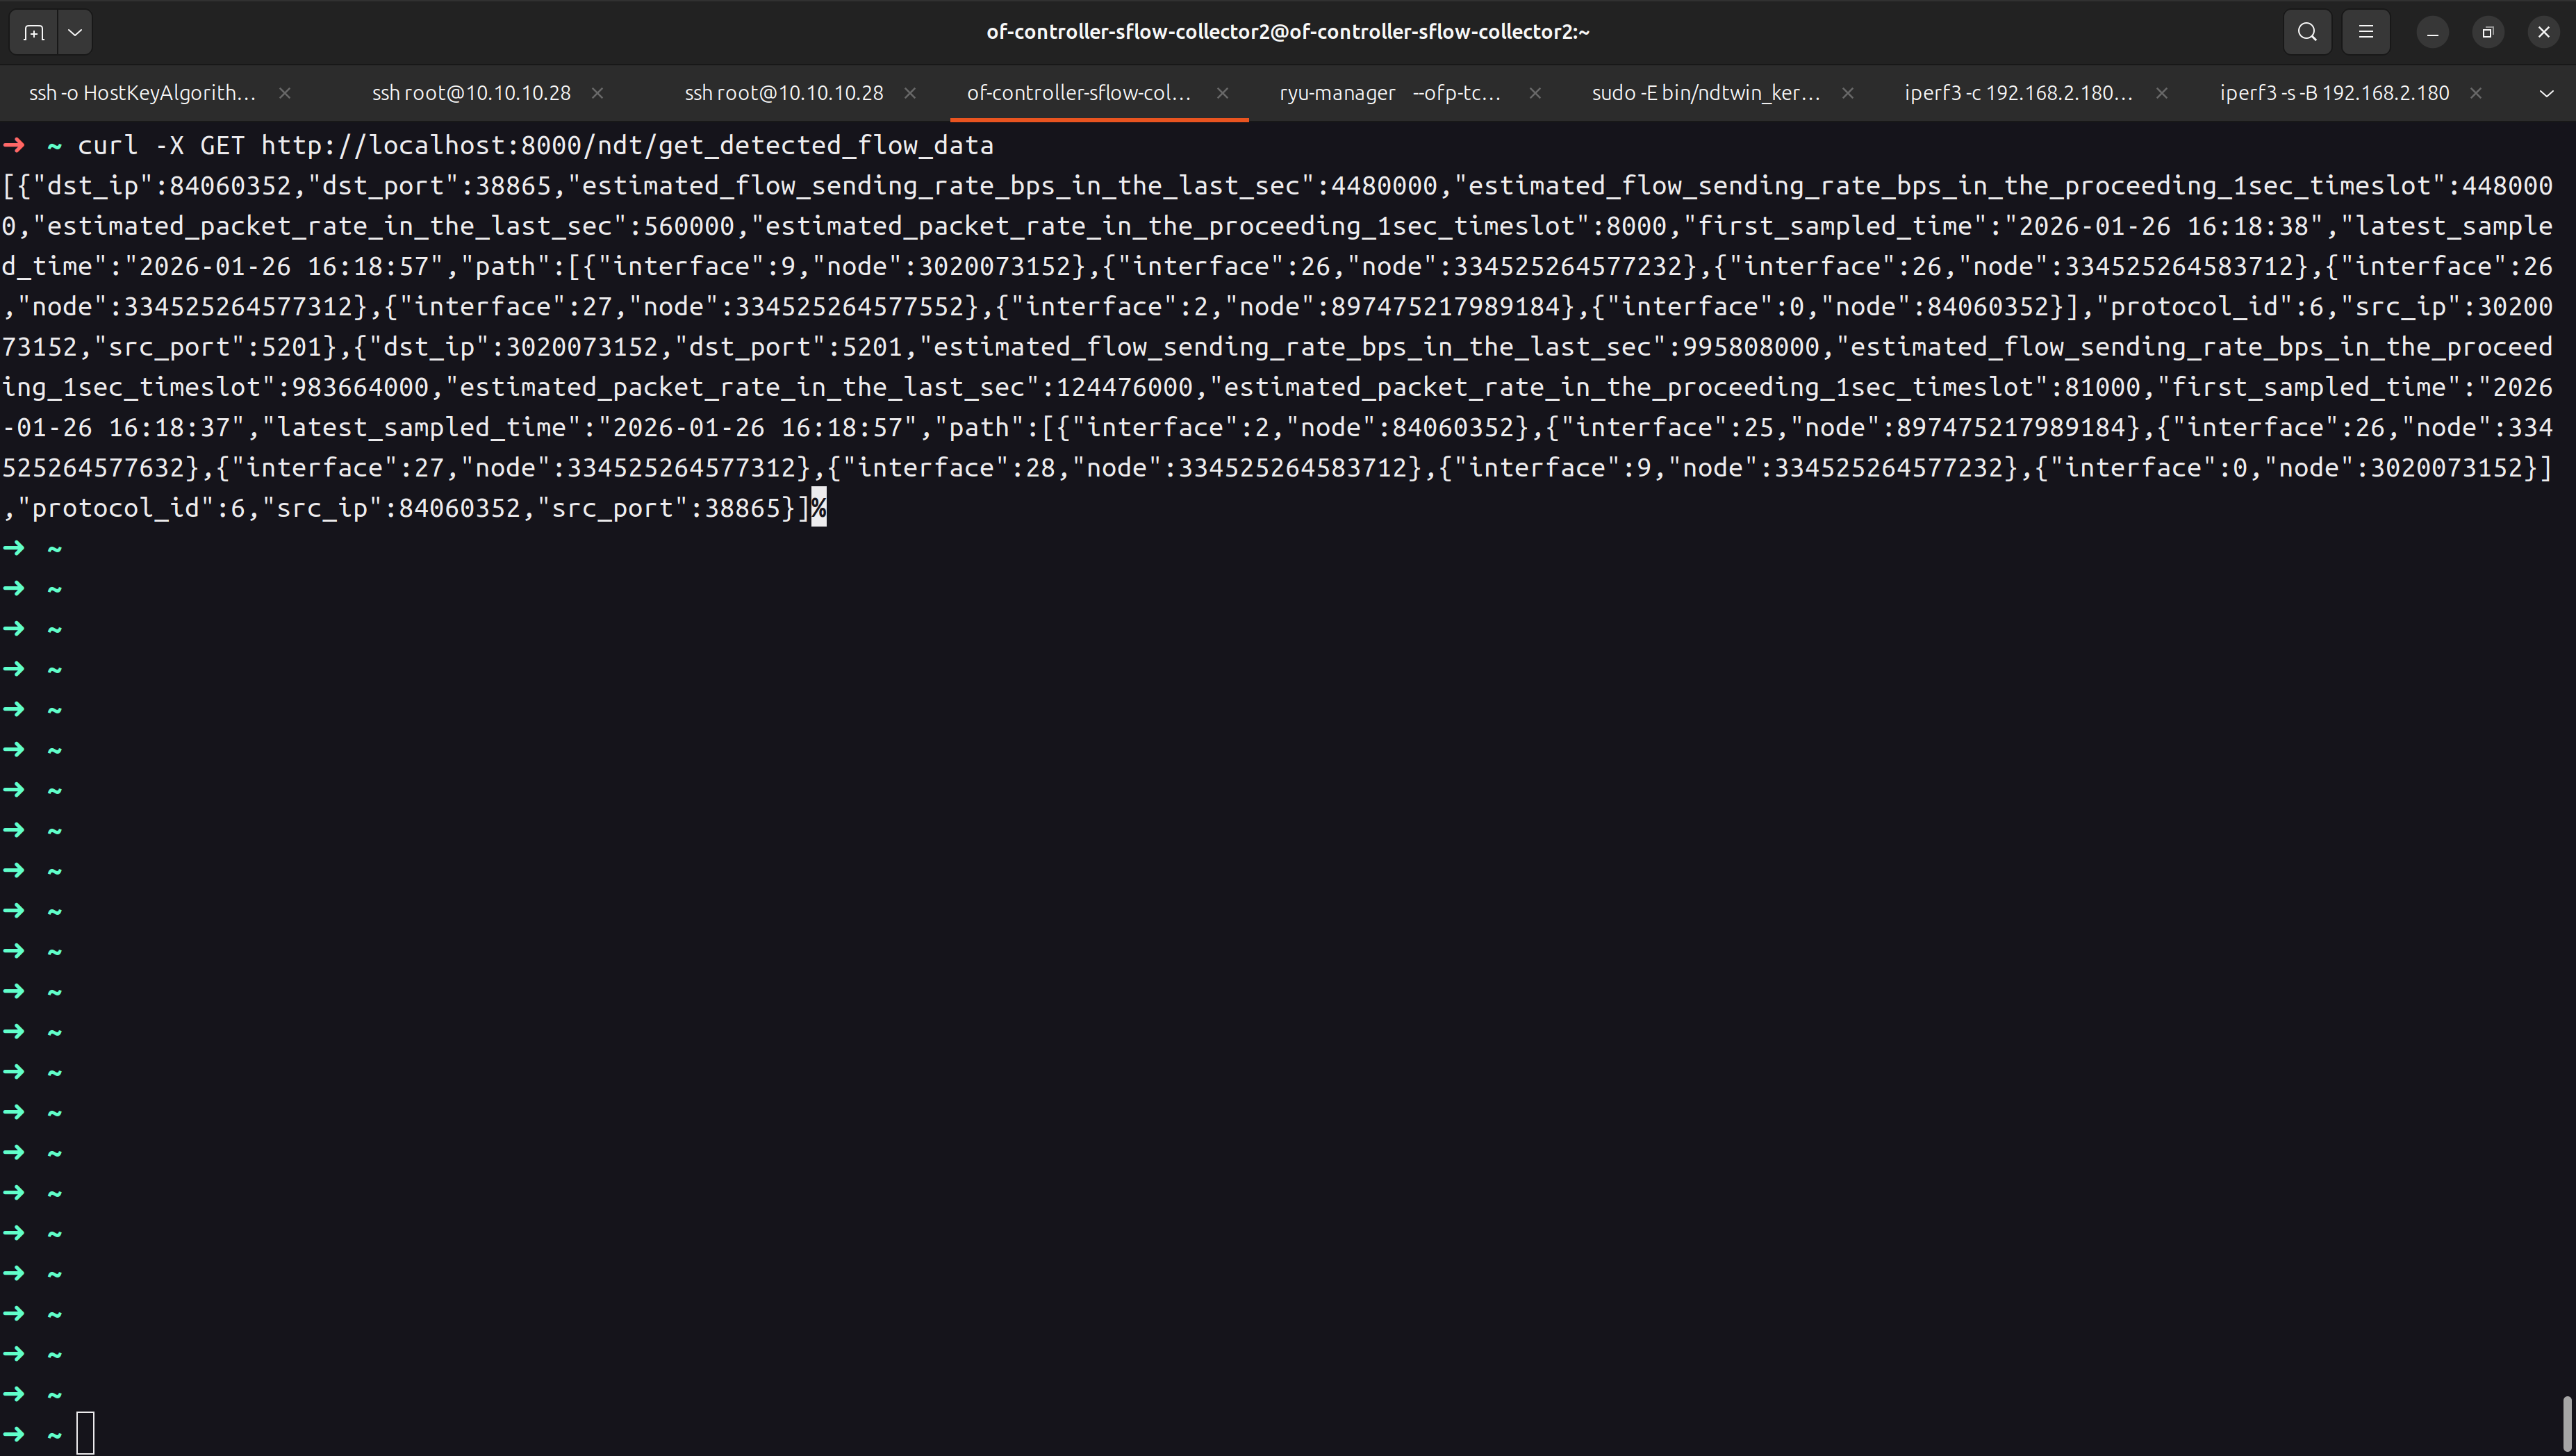Open the terminal search magnifier icon
The image size is (2576, 1456).
2307,32
